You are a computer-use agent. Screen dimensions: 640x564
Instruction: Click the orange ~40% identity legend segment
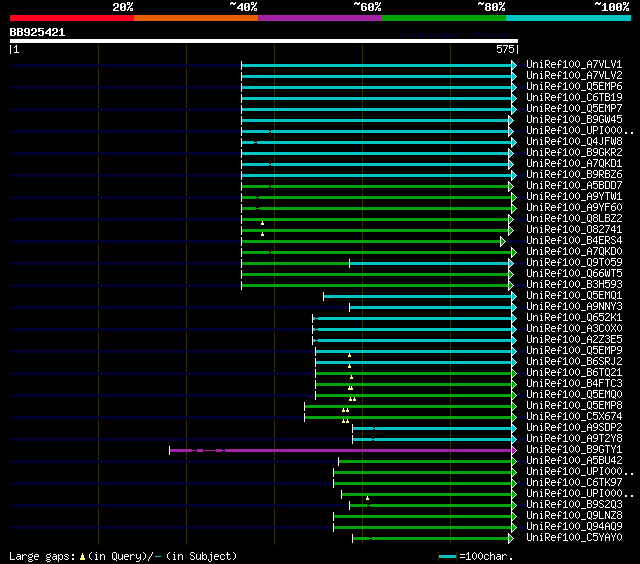tap(196, 18)
